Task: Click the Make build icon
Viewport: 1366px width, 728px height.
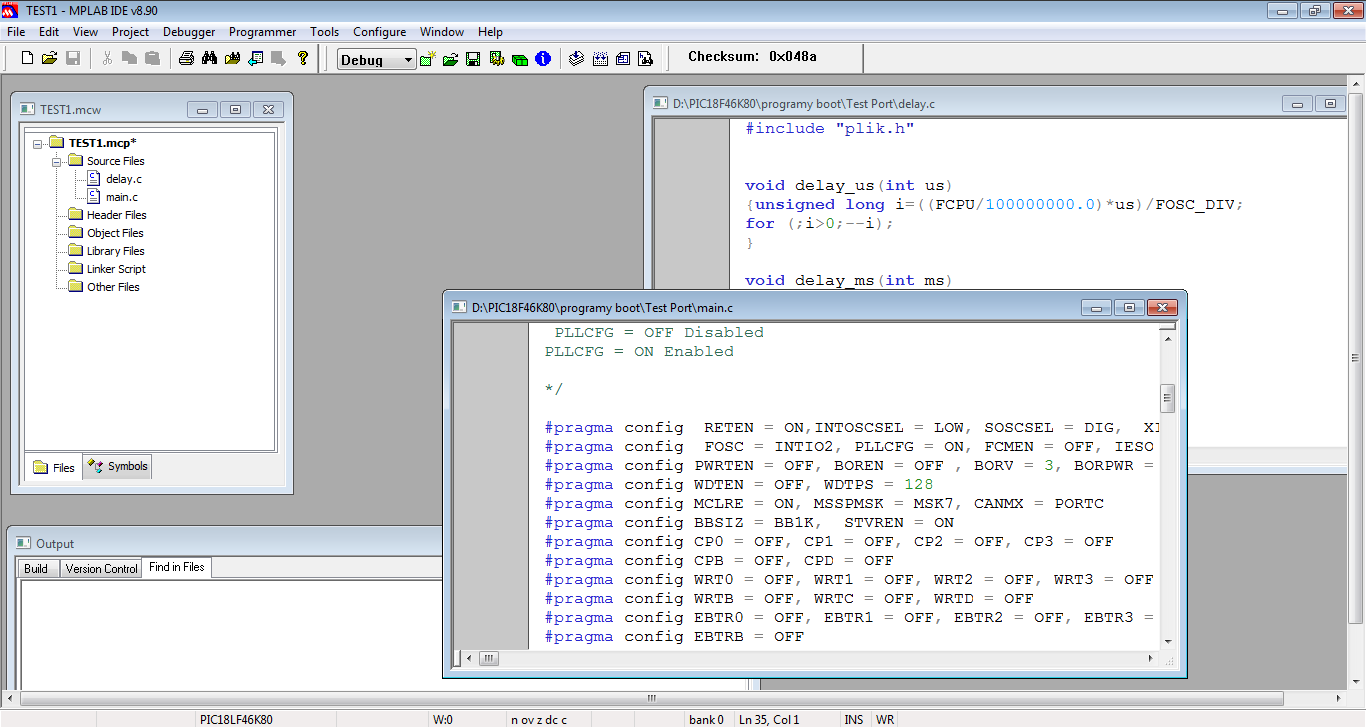Action: coord(577,59)
